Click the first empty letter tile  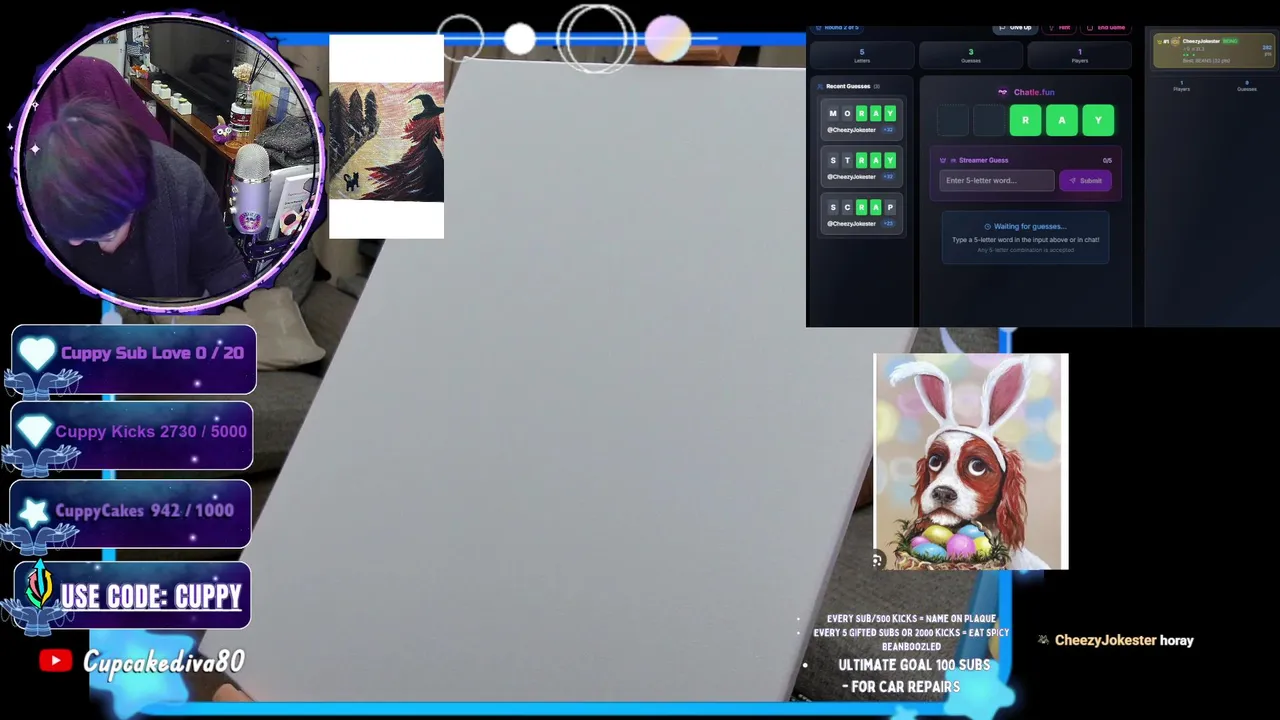pos(953,120)
